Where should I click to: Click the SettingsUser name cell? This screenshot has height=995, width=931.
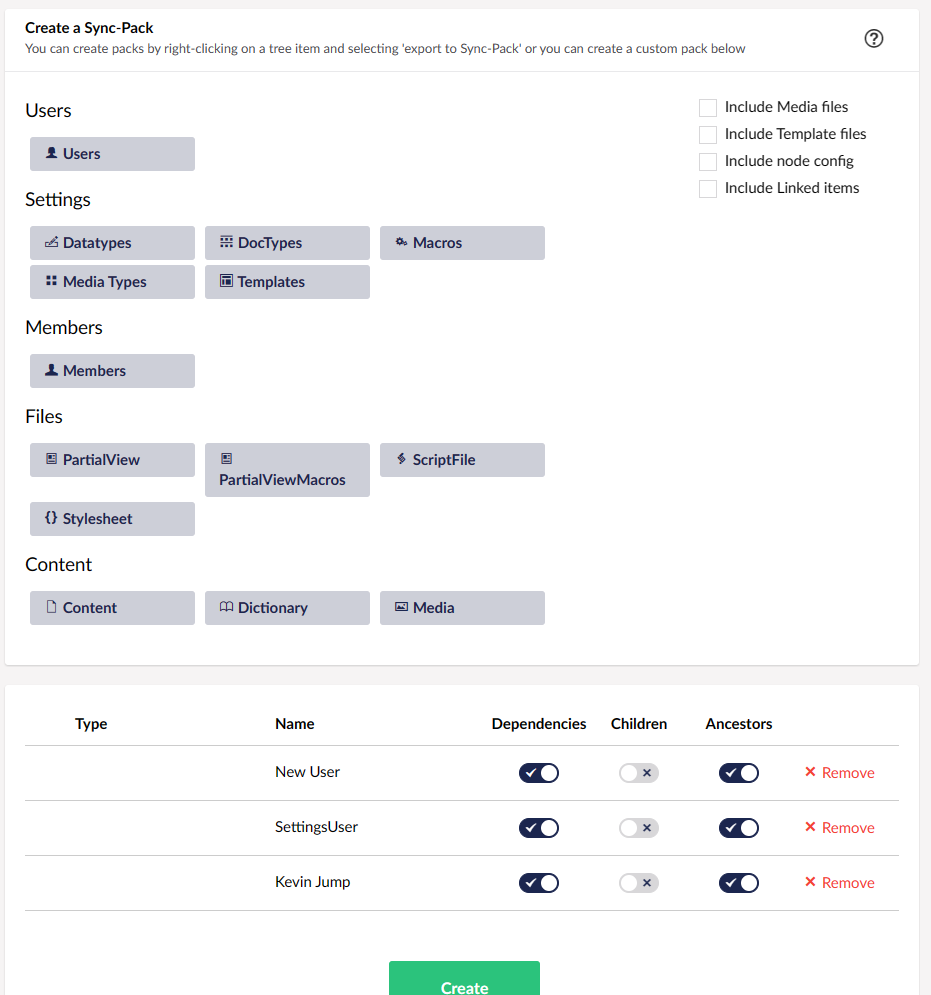click(316, 827)
